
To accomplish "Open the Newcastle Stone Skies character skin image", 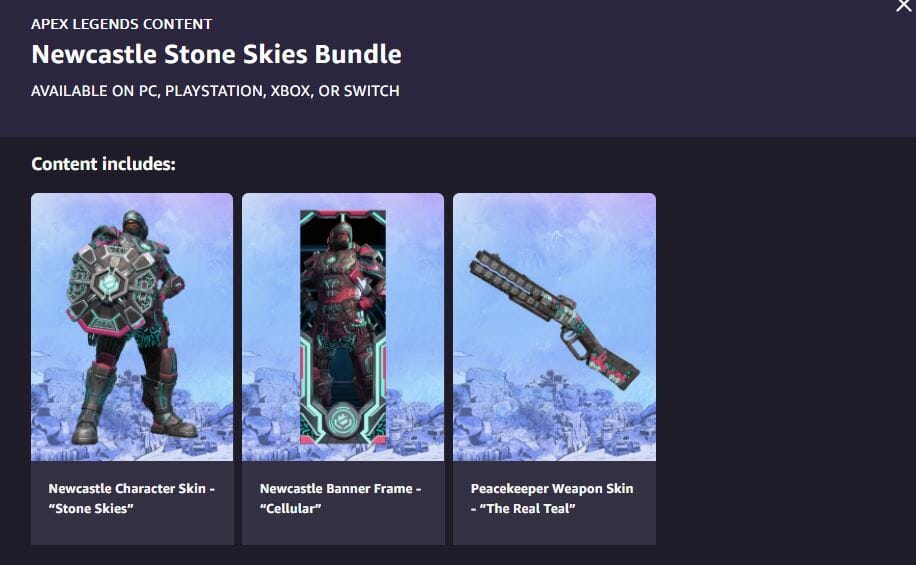I will tap(132, 327).
